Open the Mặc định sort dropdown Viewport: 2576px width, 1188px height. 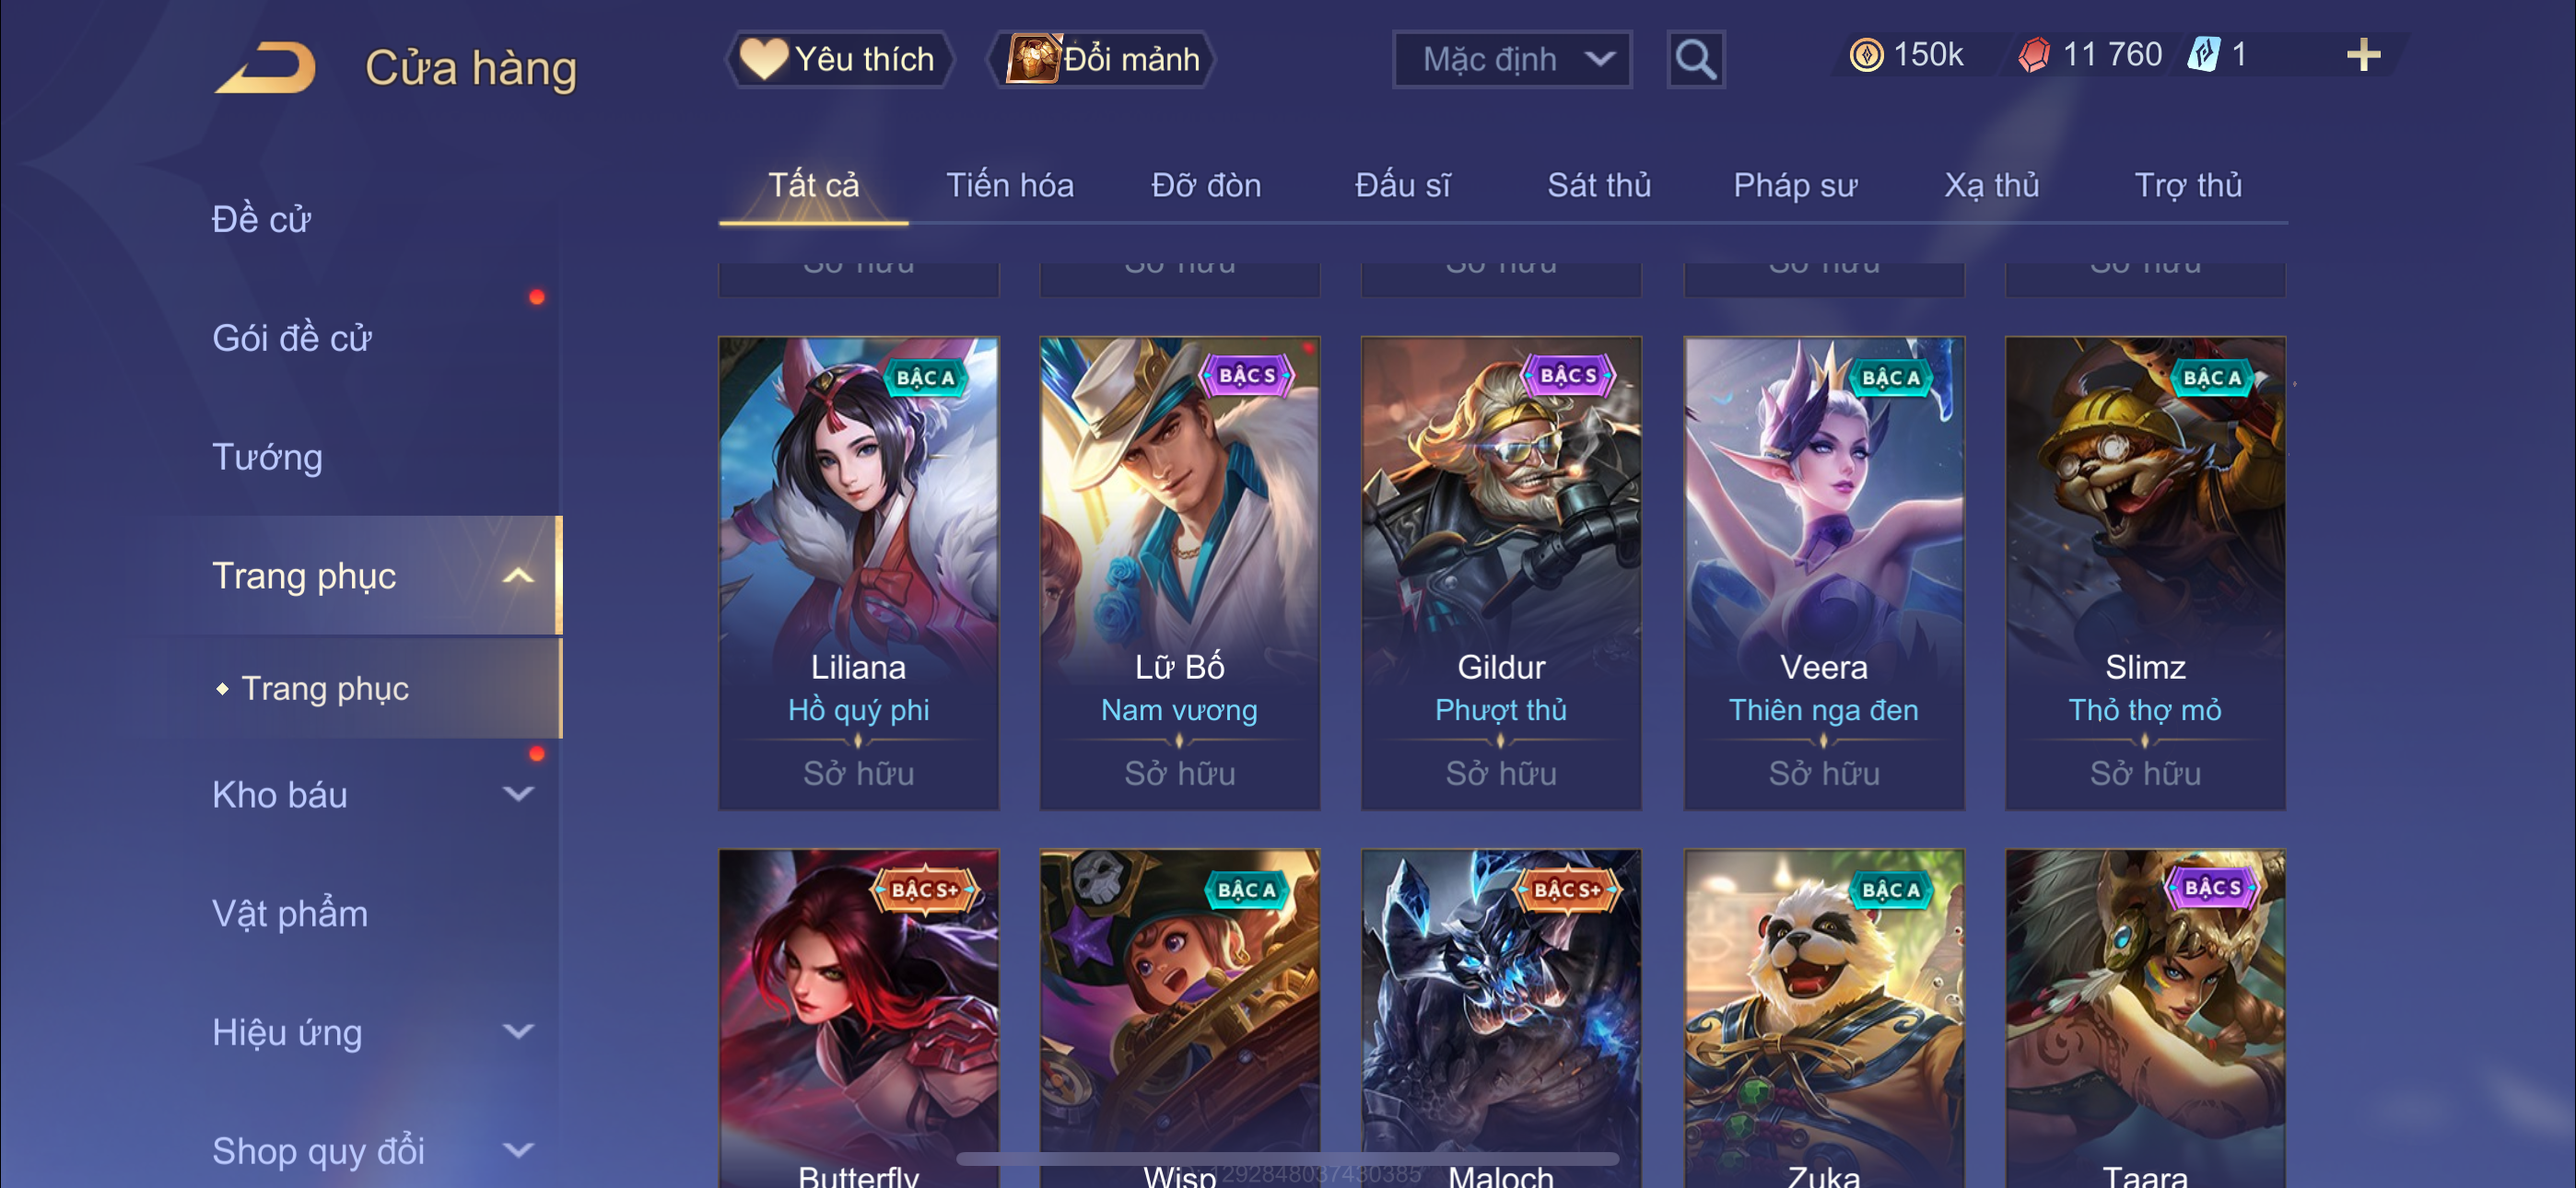pyautogui.click(x=1511, y=60)
